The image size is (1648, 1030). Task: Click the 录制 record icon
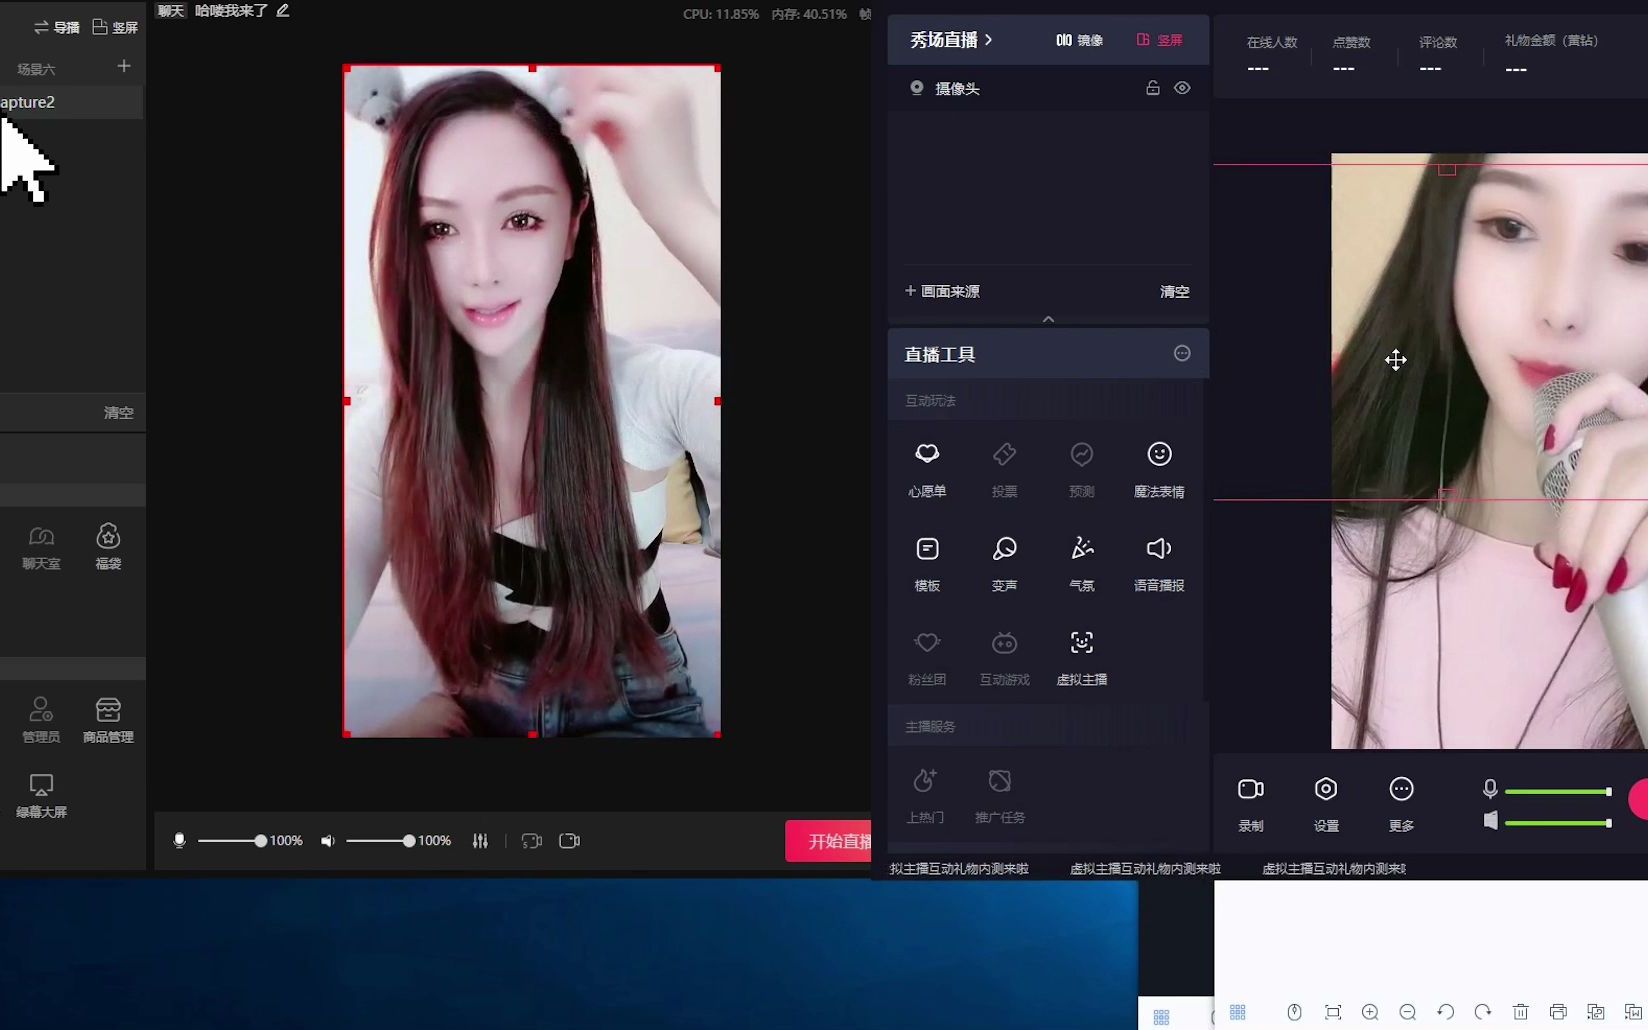click(x=1251, y=803)
